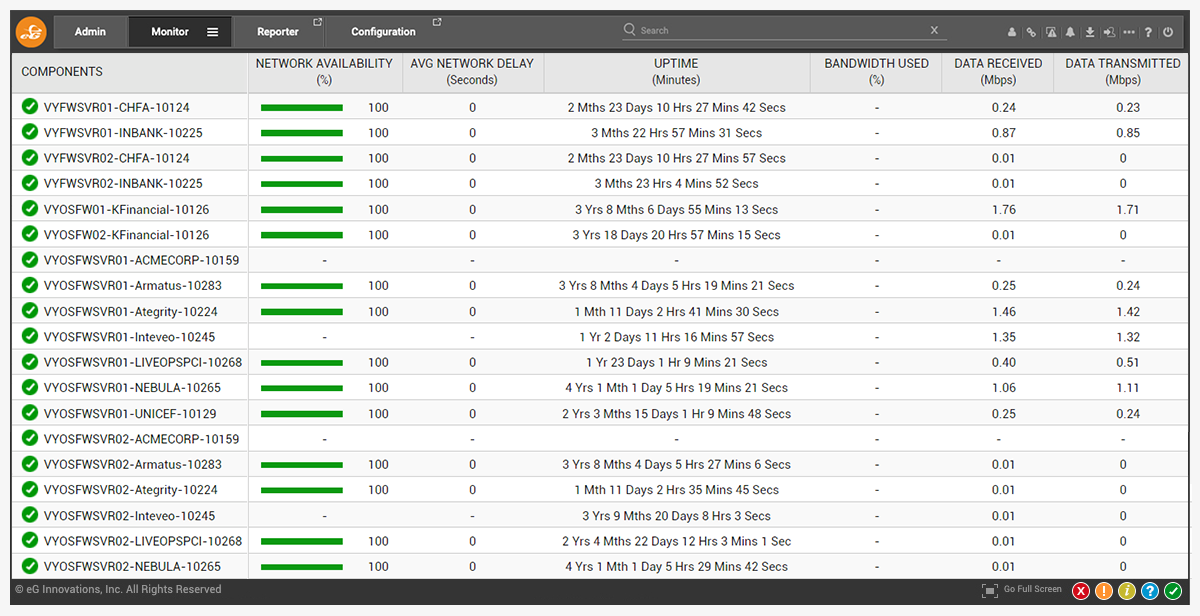Click the chain link icon in header
This screenshot has height=616, width=1200.
point(1031,32)
